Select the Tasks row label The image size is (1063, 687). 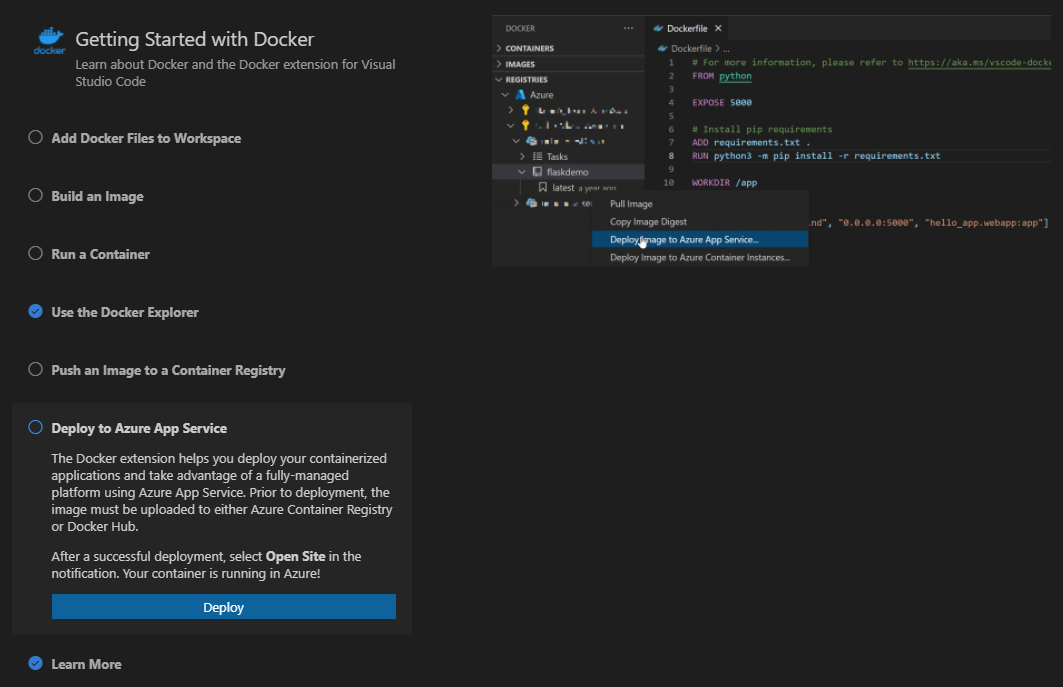[x=557, y=157]
